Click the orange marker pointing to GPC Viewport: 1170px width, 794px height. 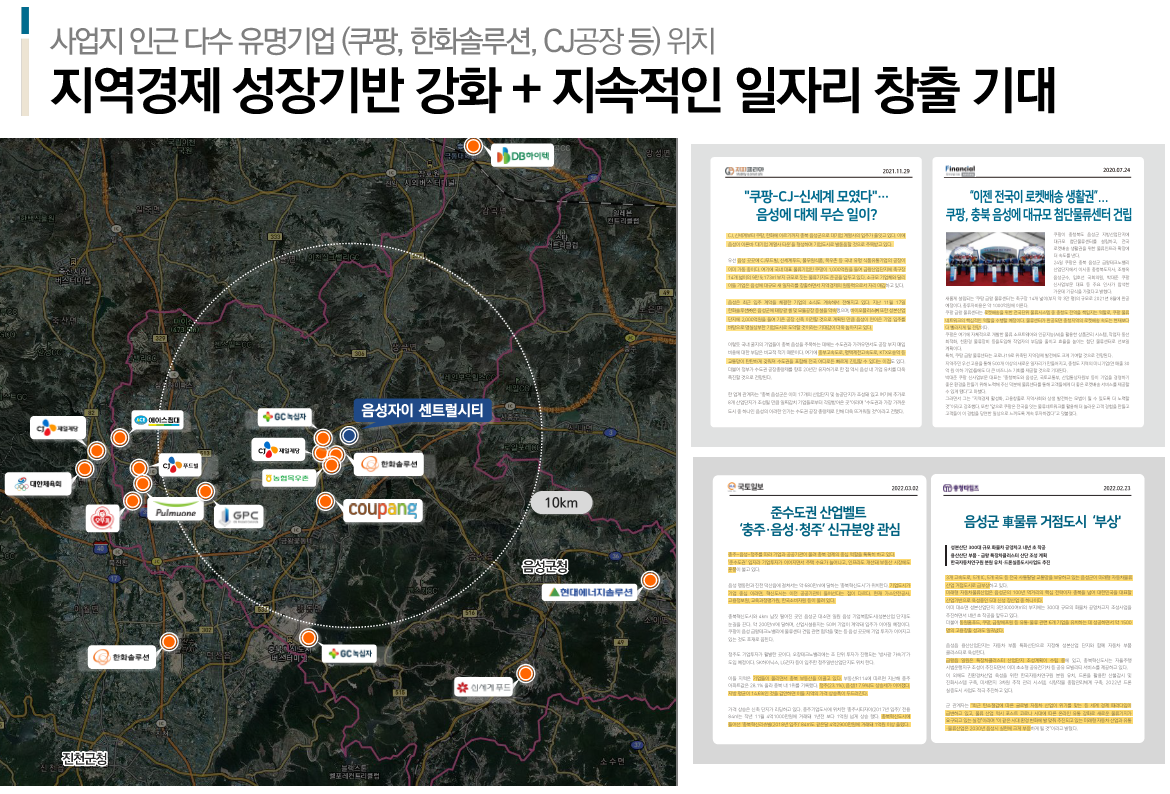(x=205, y=492)
